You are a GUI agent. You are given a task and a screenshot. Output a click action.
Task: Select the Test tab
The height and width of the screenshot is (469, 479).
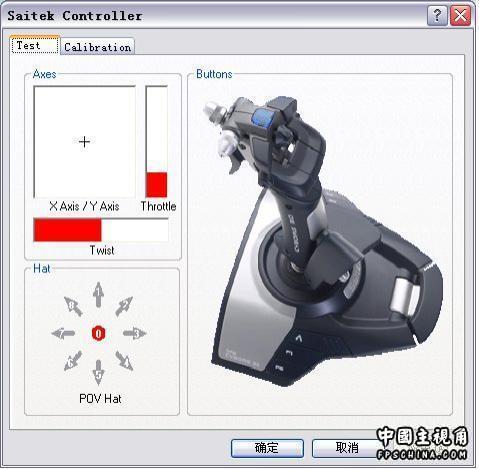point(35,45)
